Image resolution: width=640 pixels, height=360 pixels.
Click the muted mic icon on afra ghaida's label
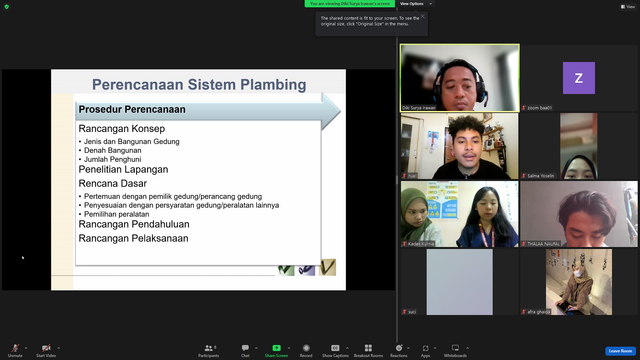tap(524, 312)
